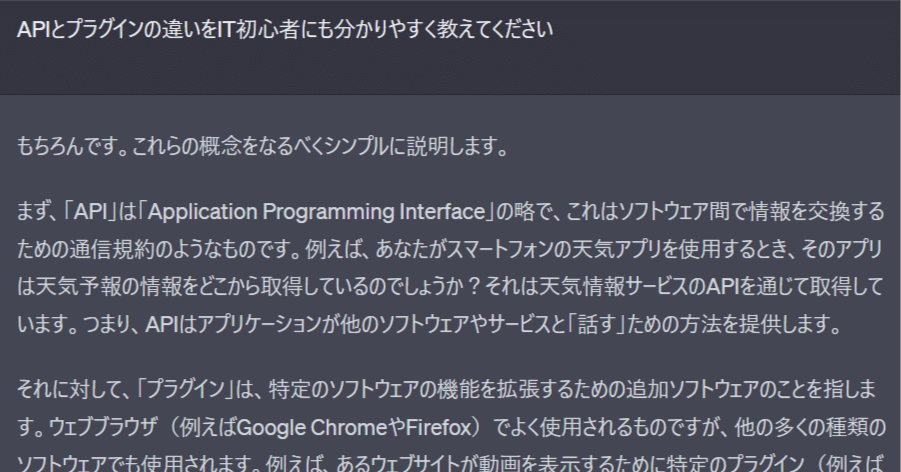The height and width of the screenshot is (472, 901).
Task: Click the user prompt 'APIとプラグインの違いをIT初心者にも'
Action: [x=285, y=29]
